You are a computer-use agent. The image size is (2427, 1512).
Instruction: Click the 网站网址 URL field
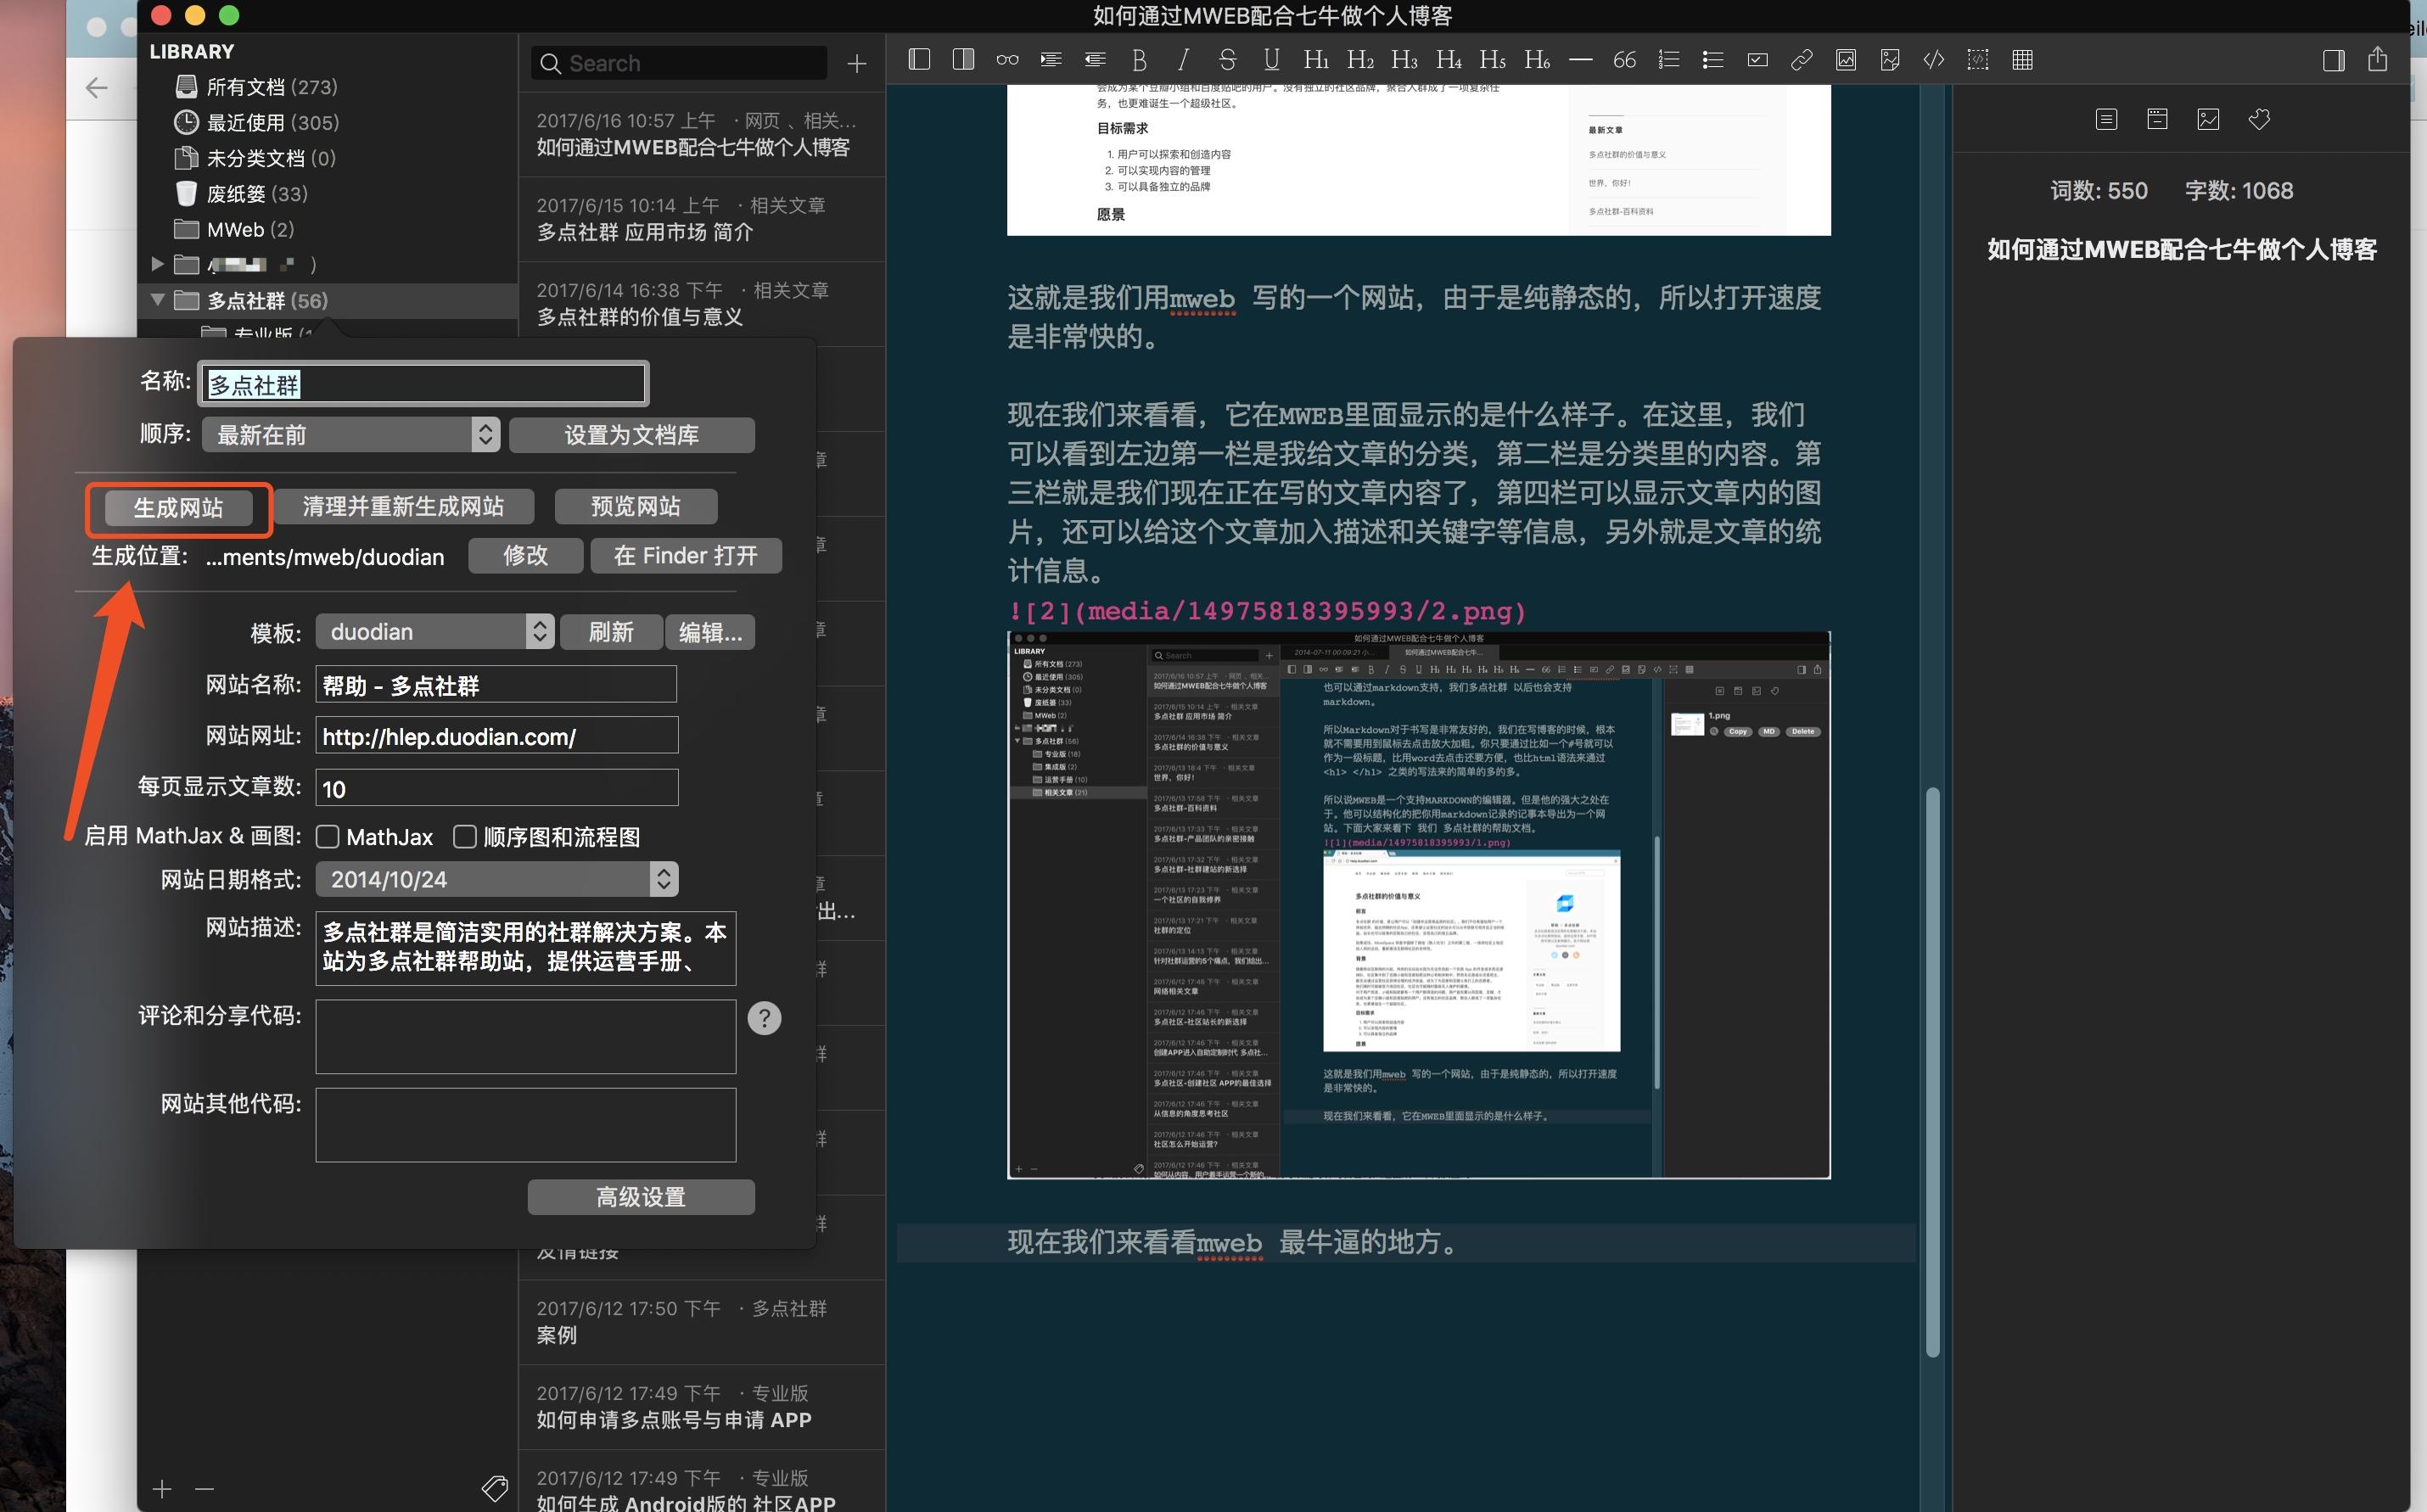496,735
